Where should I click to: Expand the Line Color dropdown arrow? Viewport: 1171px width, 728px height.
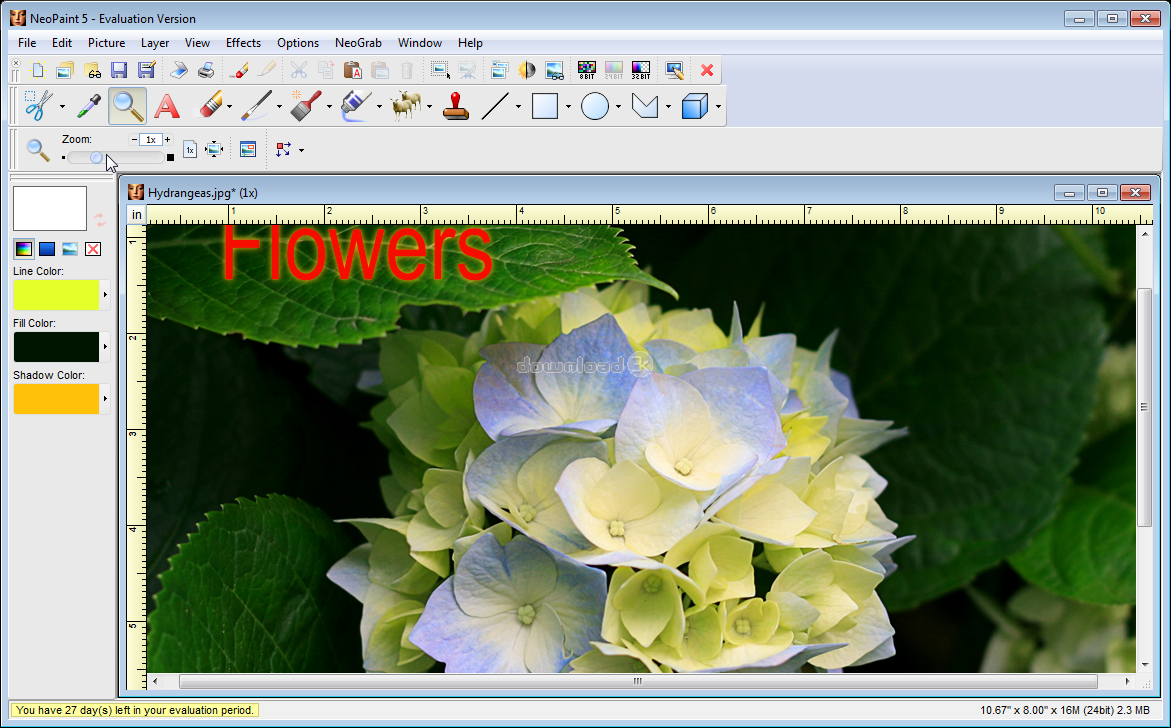click(105, 295)
